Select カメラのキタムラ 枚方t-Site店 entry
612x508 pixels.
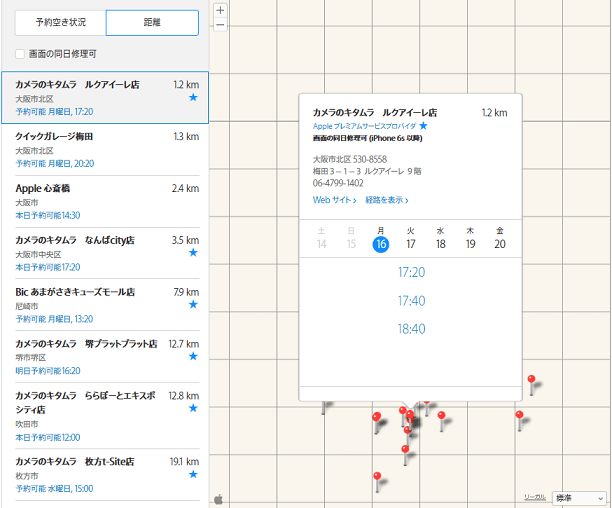tap(107, 475)
